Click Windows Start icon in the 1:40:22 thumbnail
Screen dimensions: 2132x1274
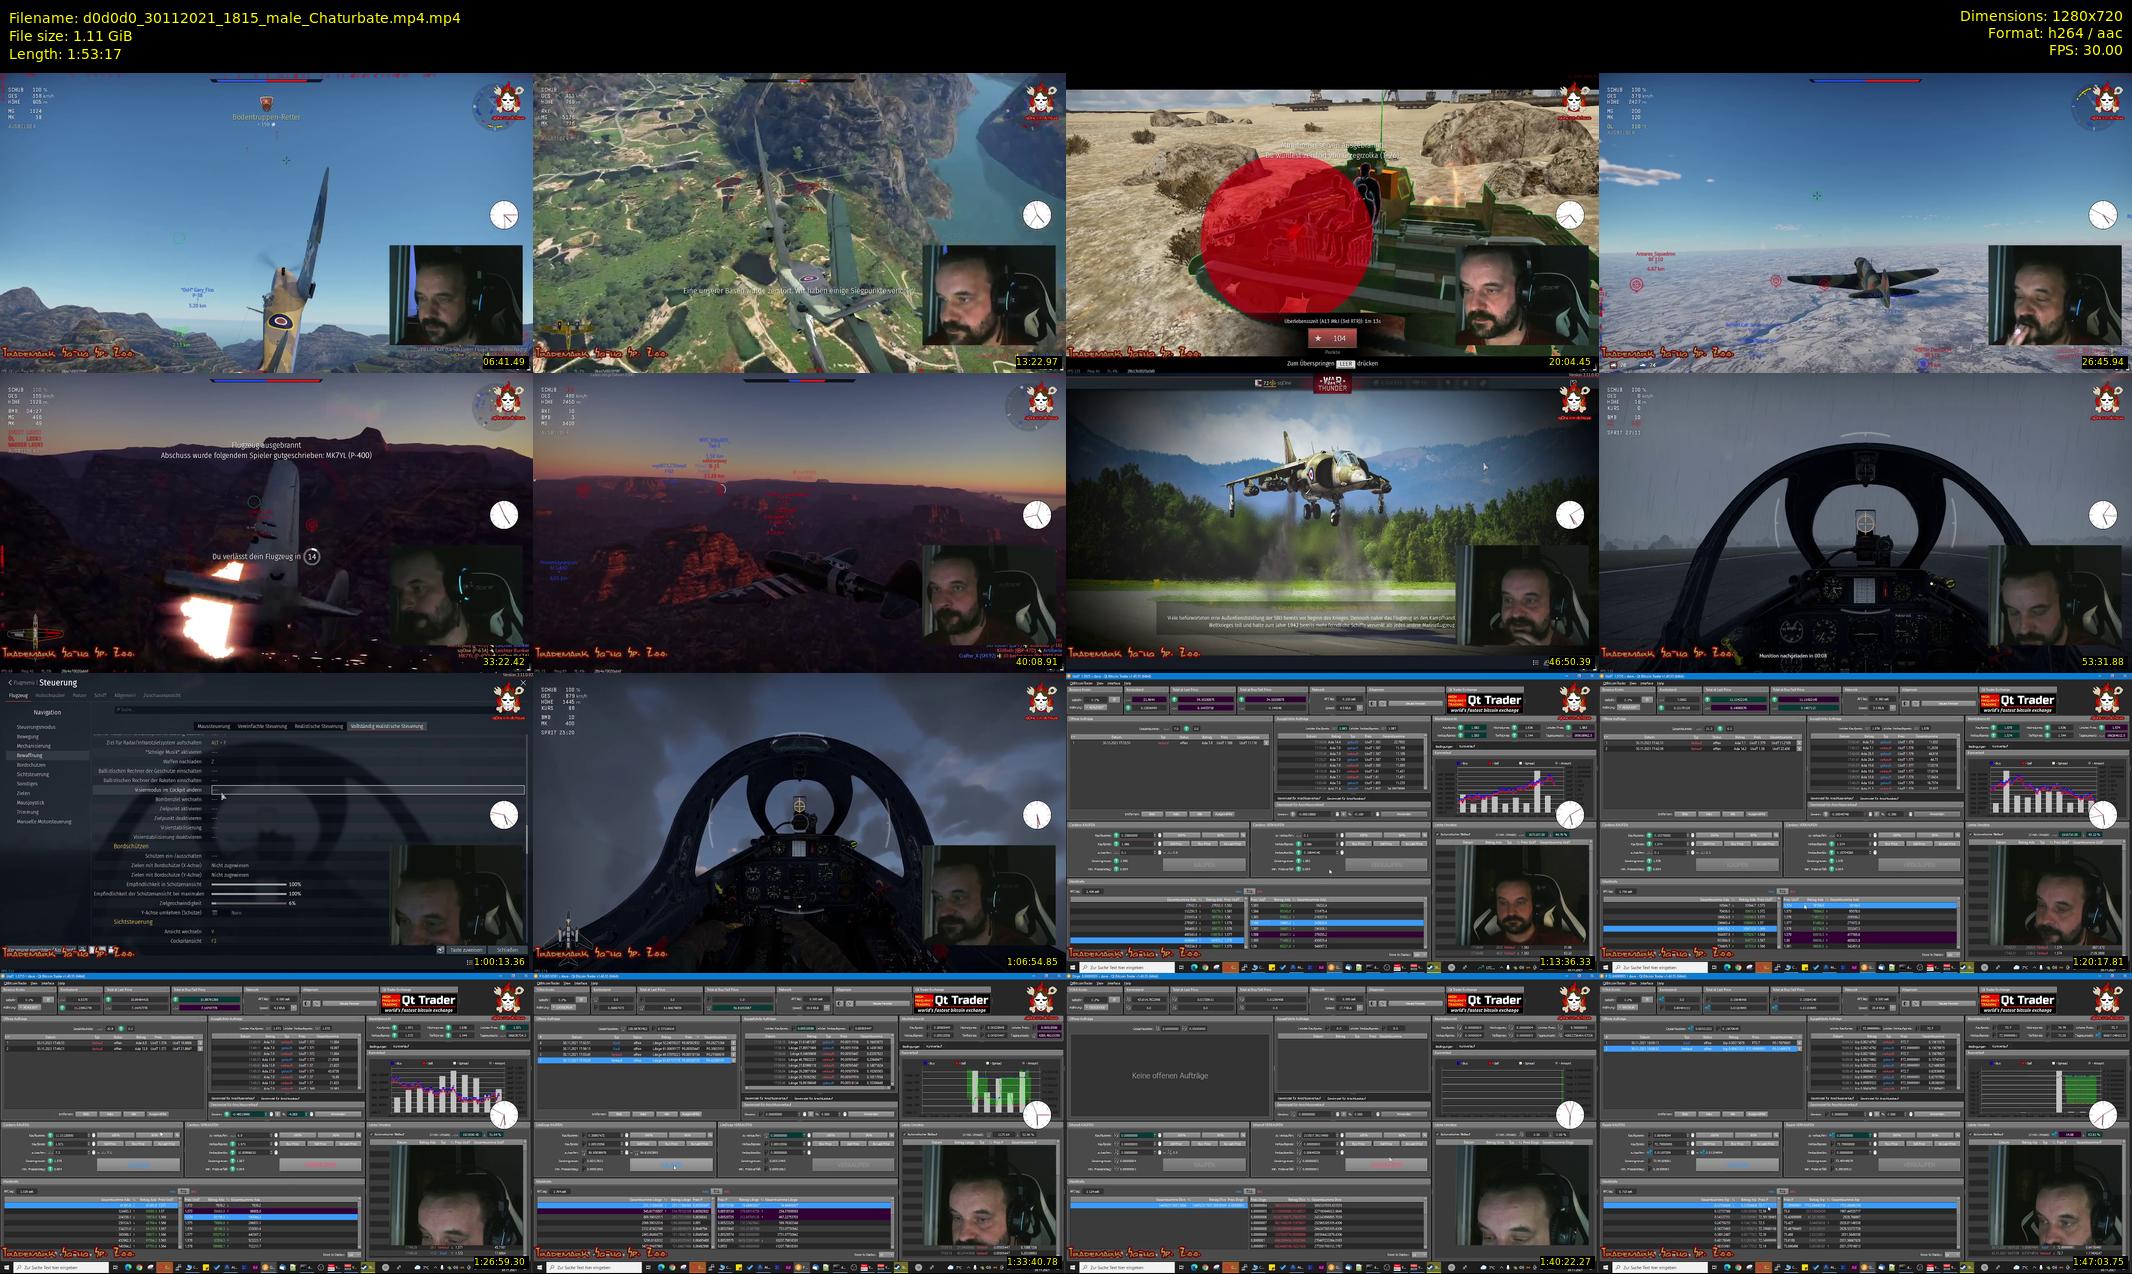(1073, 1268)
